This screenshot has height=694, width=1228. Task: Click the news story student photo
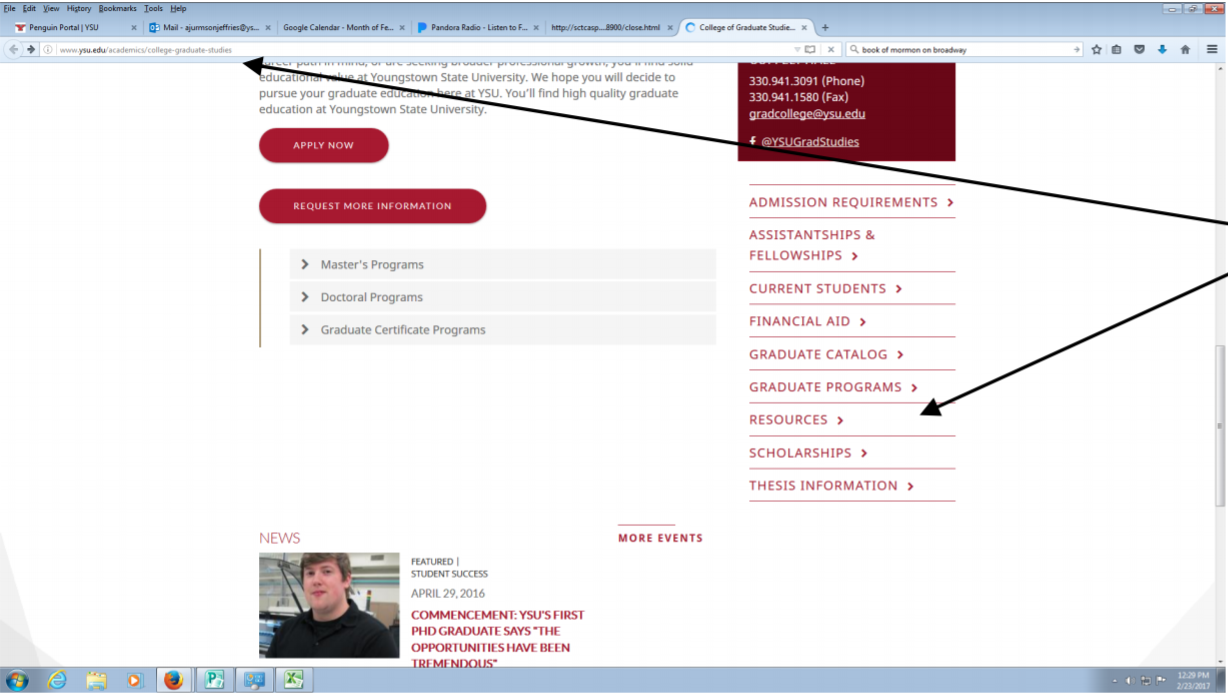pos(329,605)
